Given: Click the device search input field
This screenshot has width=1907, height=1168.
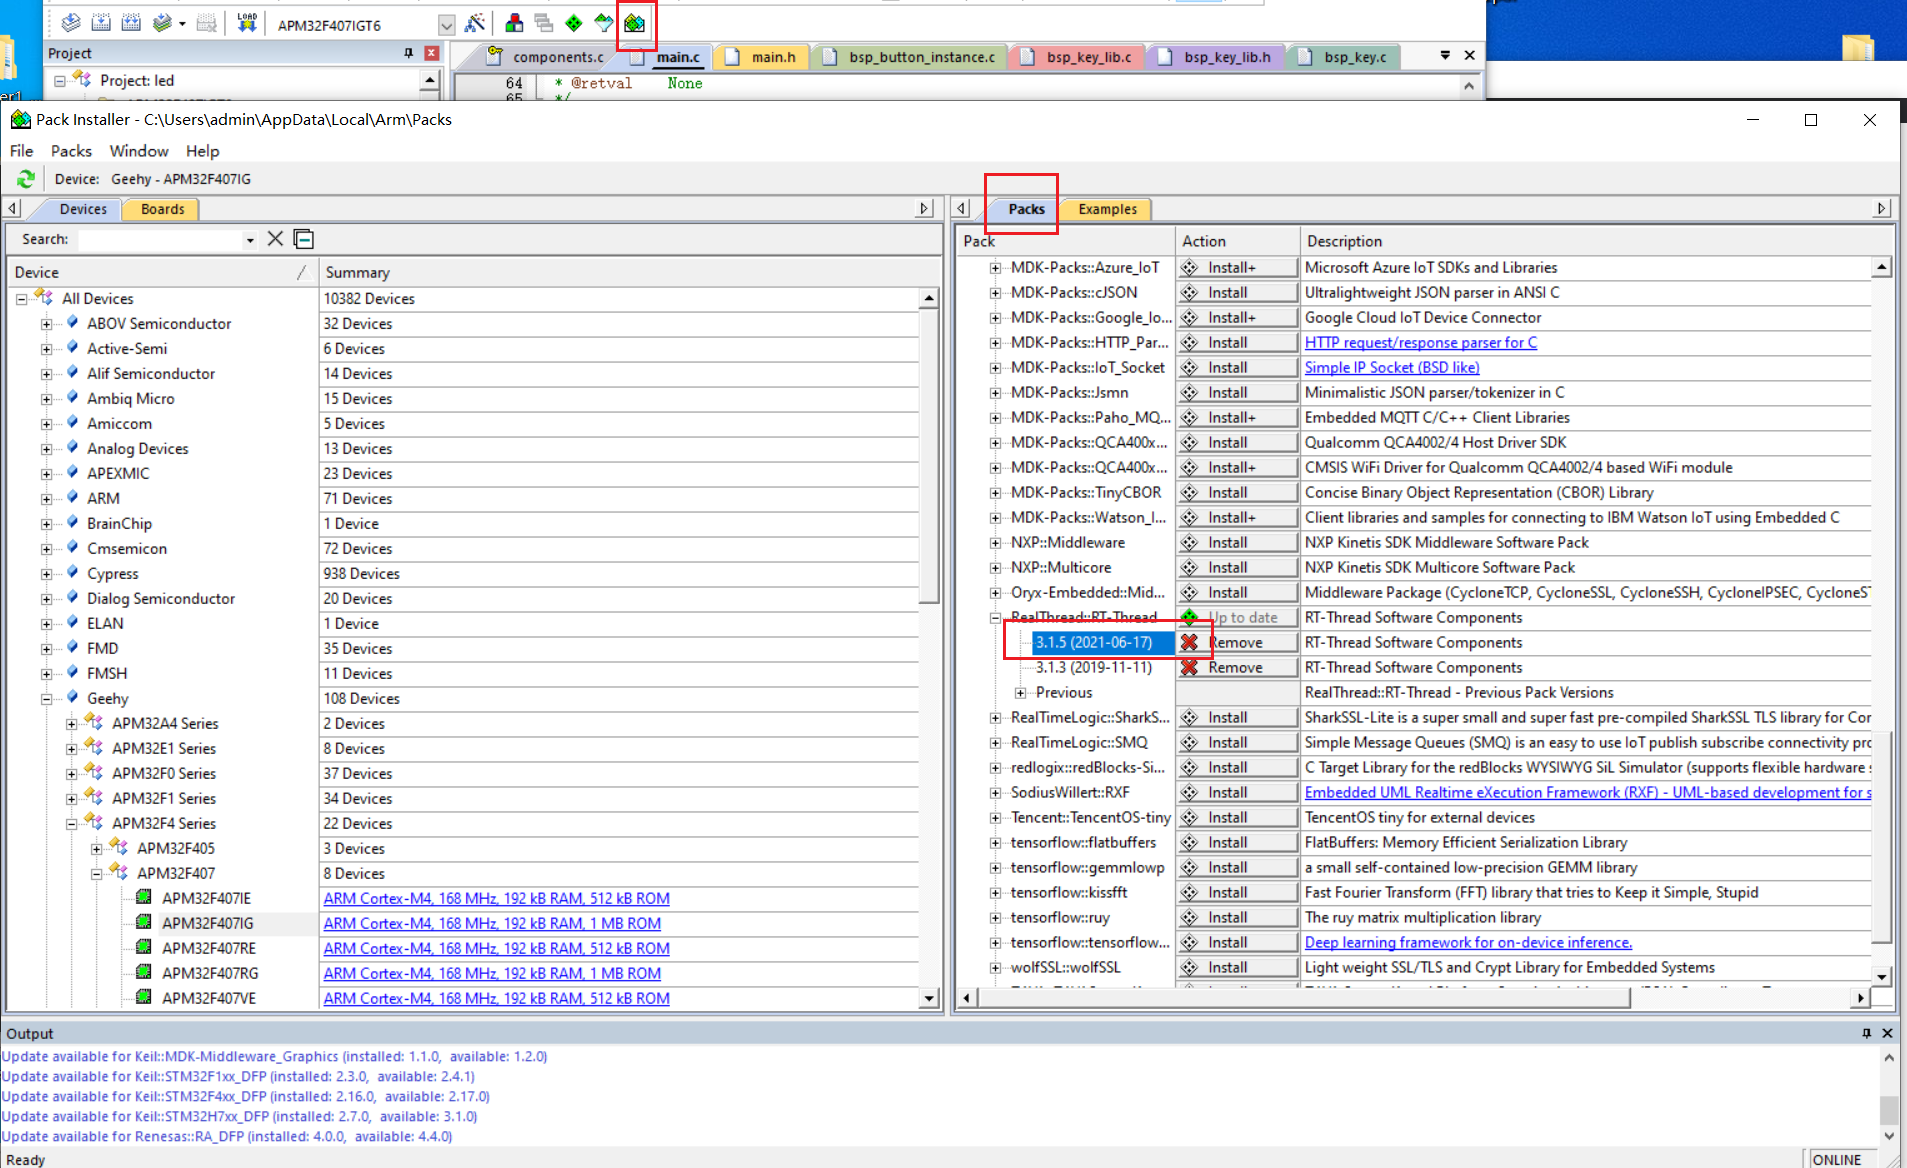Looking at the screenshot, I should click(160, 240).
